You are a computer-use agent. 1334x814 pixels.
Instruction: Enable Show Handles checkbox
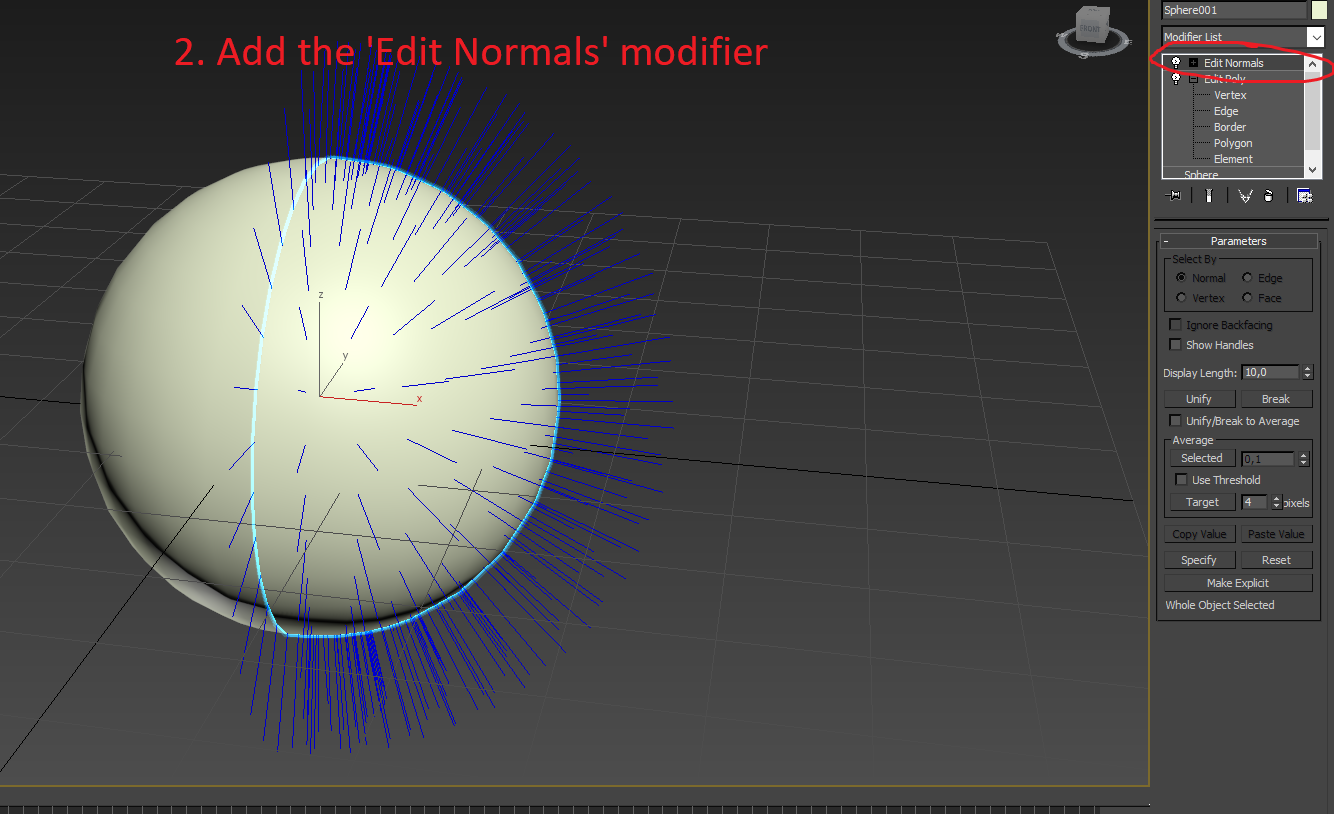[1176, 345]
